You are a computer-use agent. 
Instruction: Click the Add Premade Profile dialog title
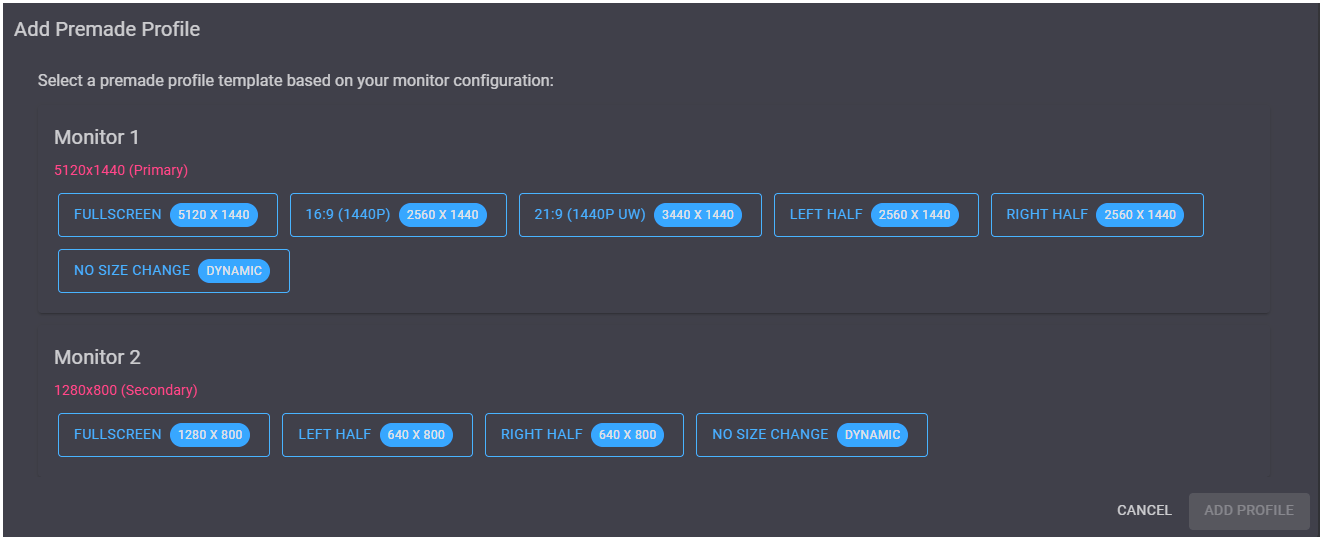pos(107,29)
